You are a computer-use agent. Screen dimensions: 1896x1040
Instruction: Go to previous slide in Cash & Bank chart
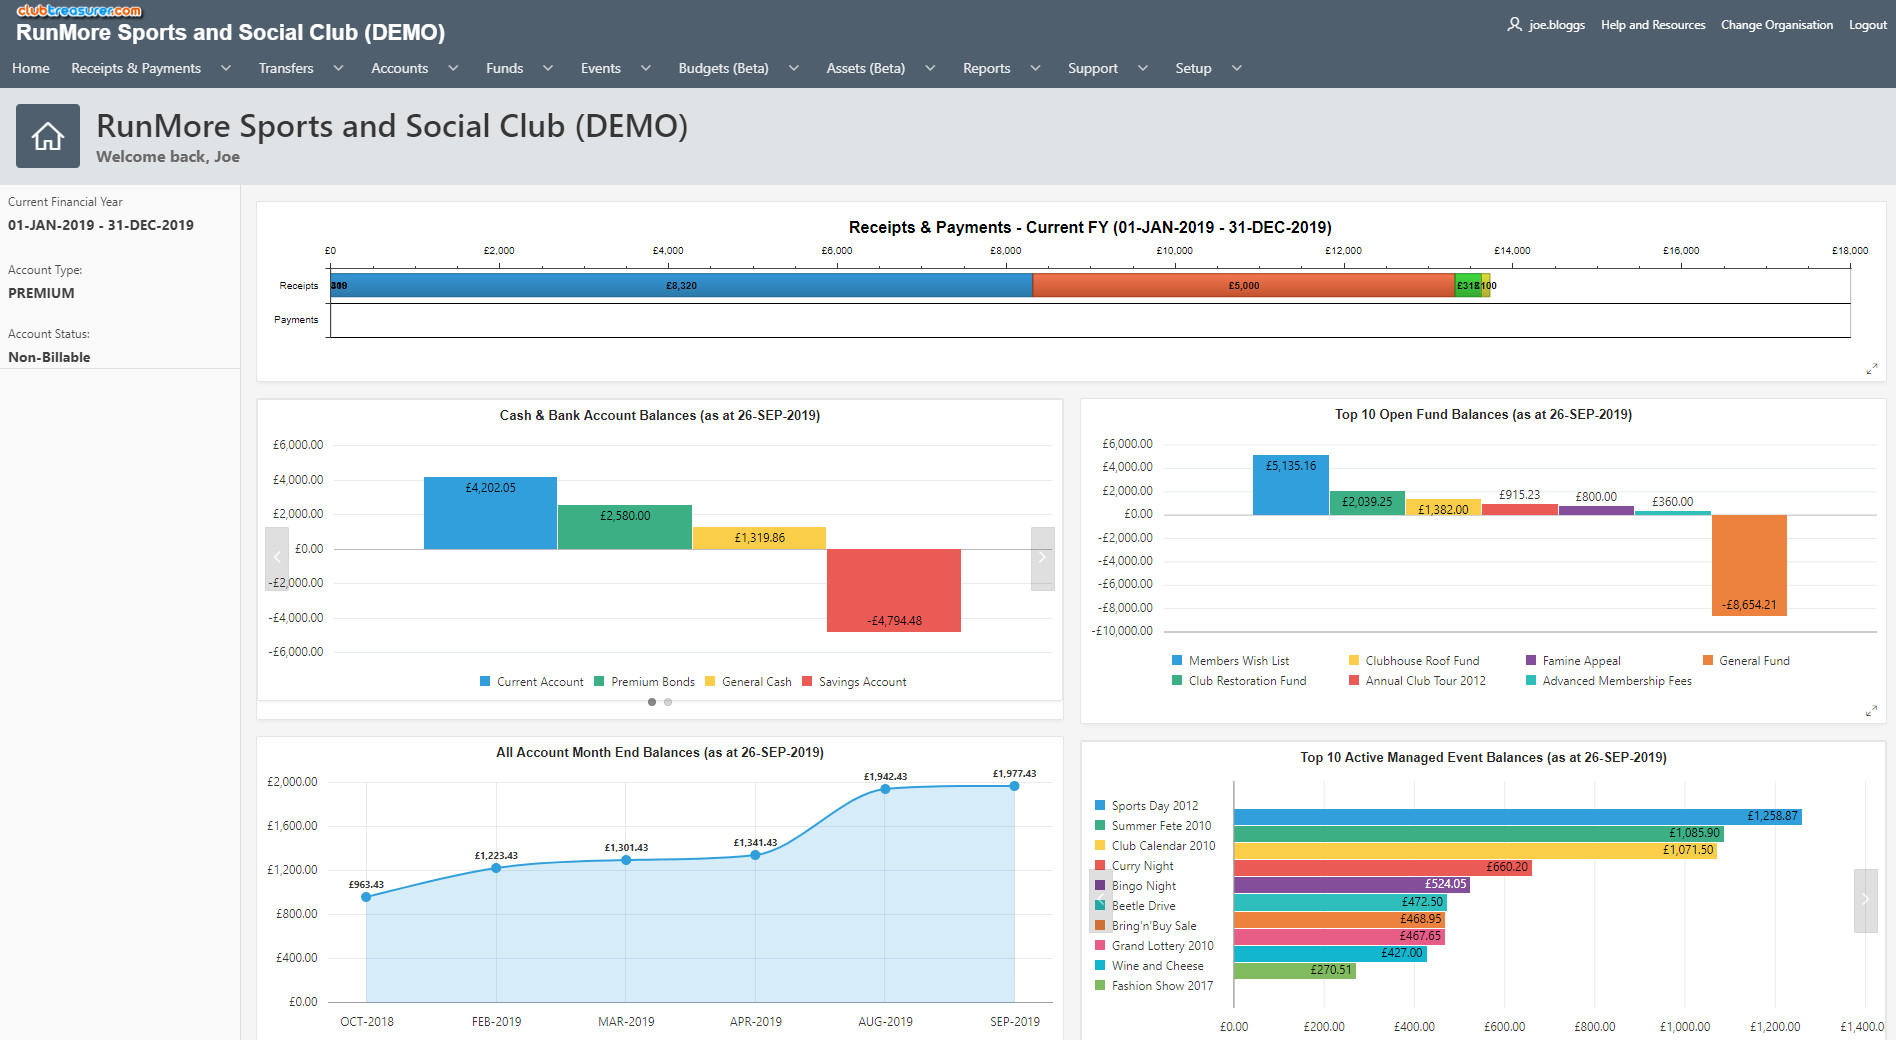click(x=277, y=558)
